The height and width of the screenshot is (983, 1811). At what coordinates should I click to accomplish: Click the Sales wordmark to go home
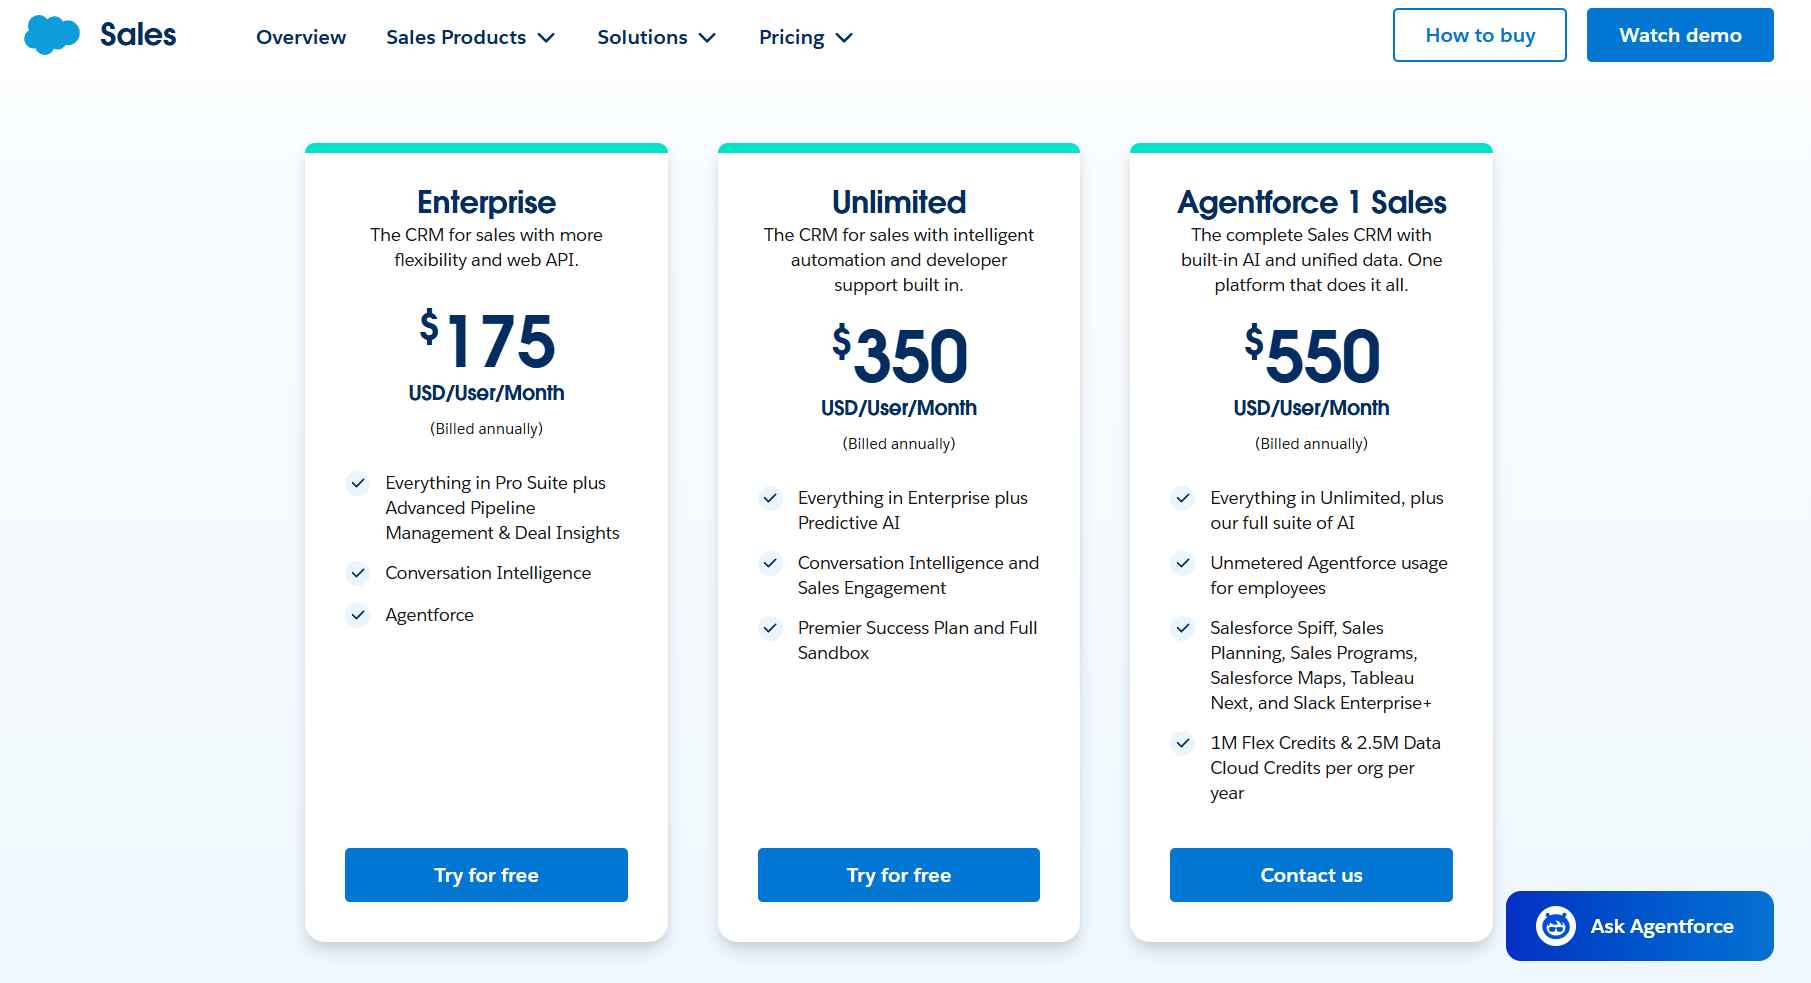(137, 33)
